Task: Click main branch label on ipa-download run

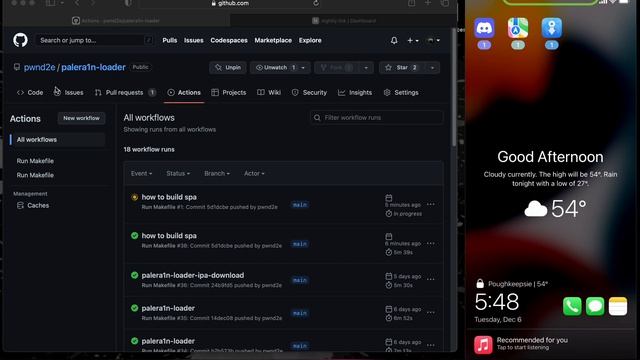Action: tap(300, 280)
